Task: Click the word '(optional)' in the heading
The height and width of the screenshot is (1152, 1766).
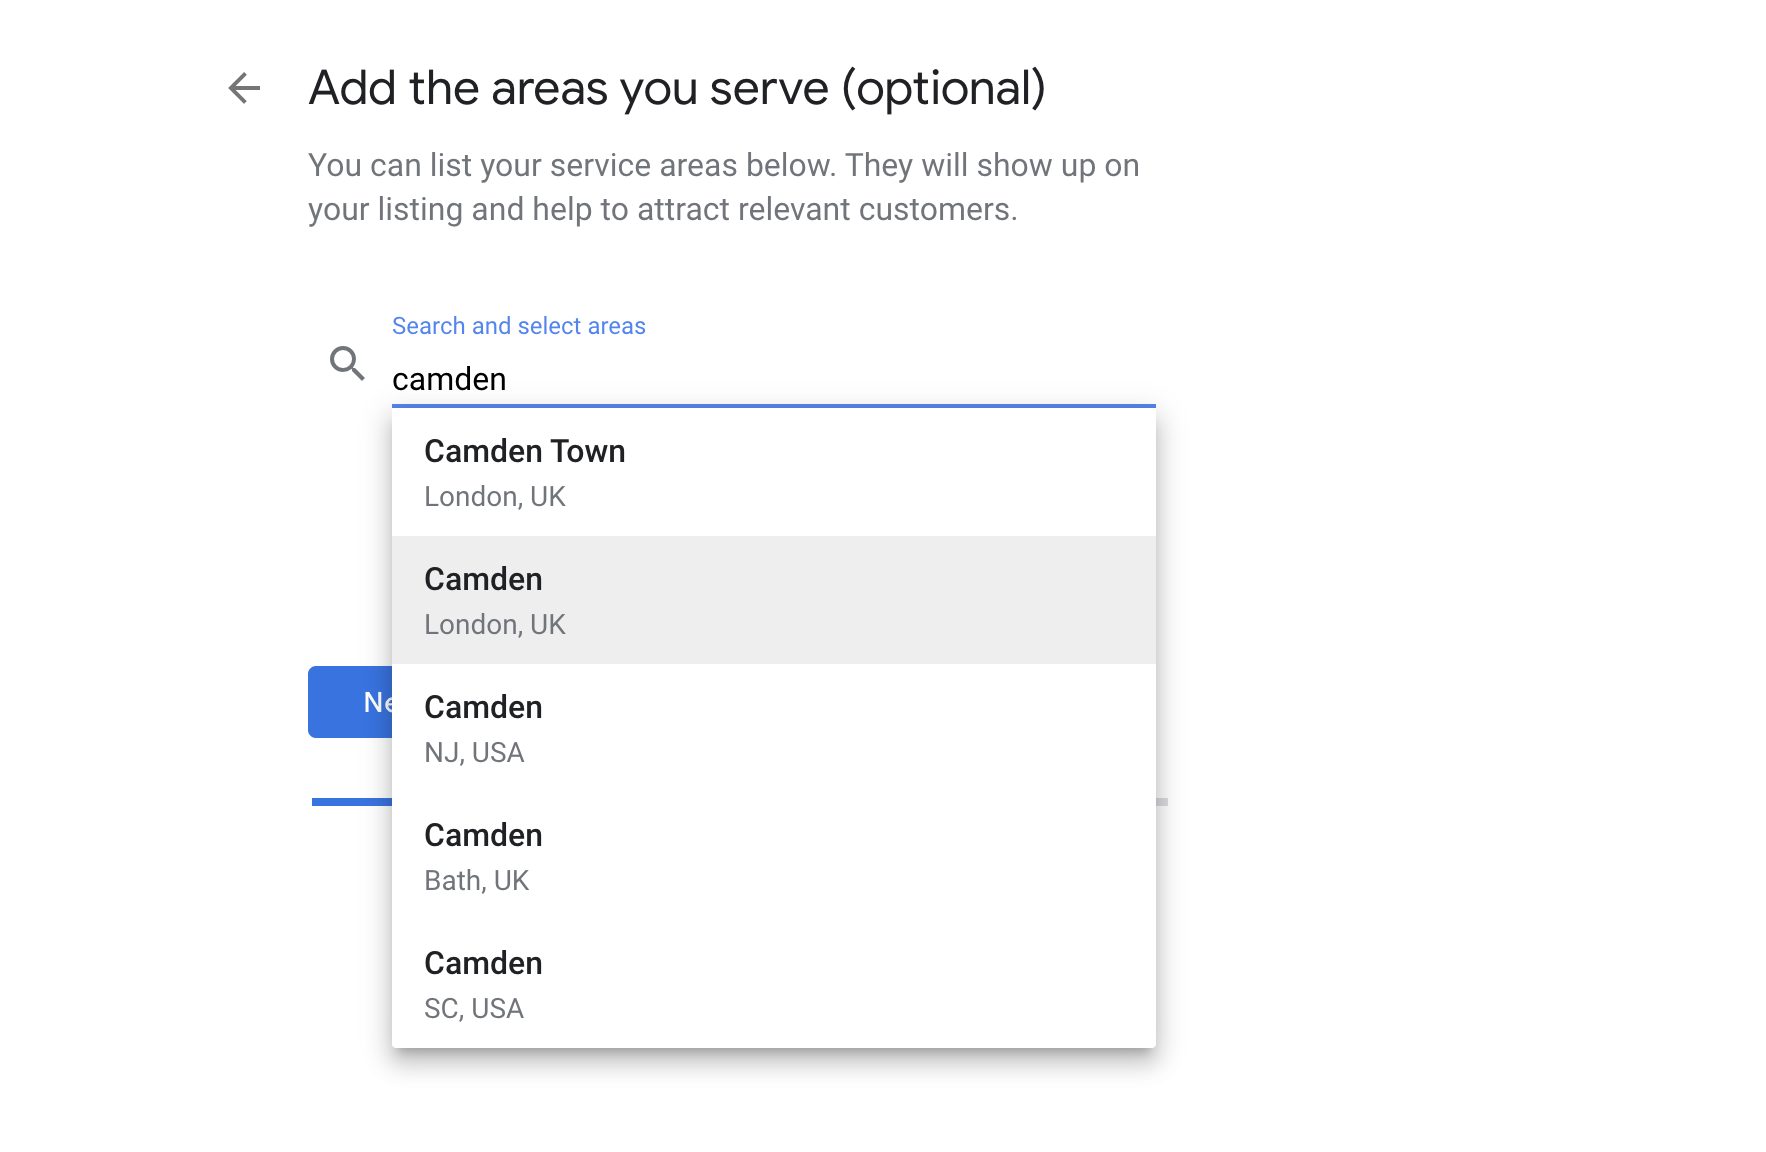Action: point(943,88)
